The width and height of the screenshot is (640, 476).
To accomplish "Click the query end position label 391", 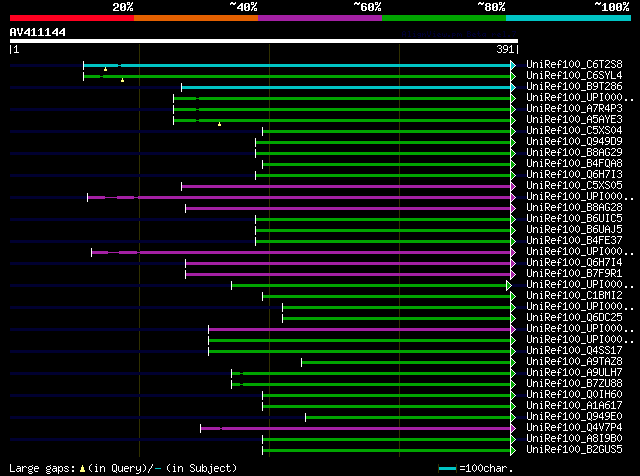I will [x=505, y=49].
